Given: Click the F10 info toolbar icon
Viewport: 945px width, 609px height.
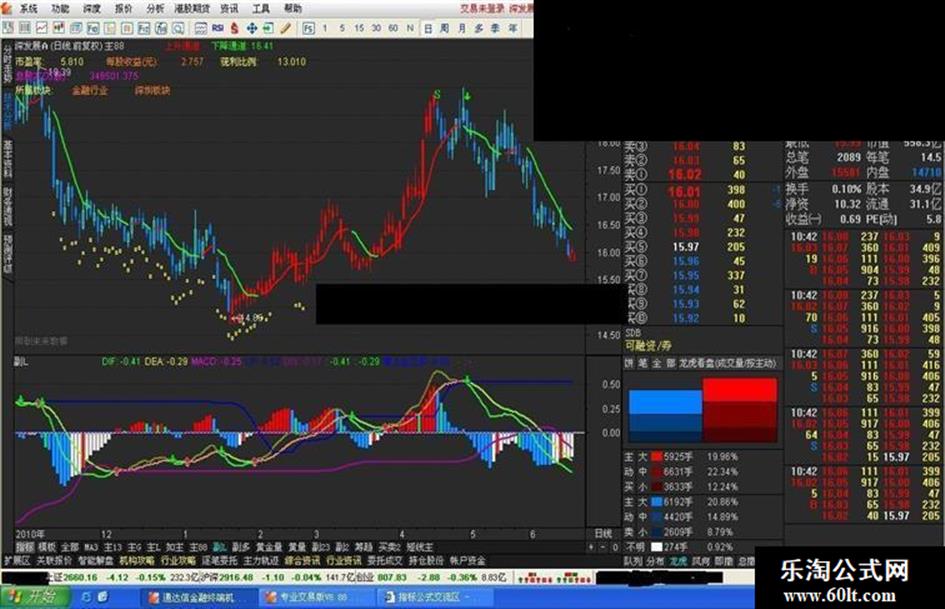Looking at the screenshot, I should [93, 28].
